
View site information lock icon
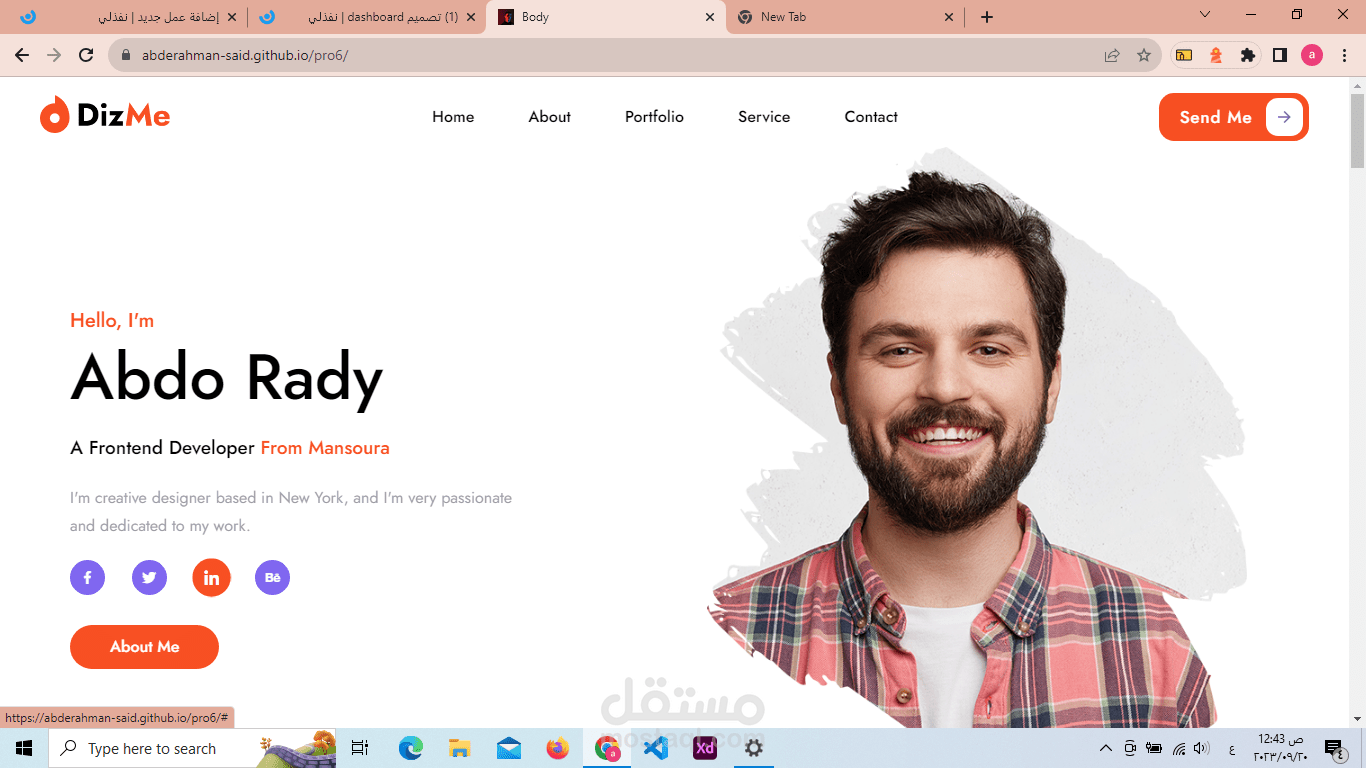point(126,55)
